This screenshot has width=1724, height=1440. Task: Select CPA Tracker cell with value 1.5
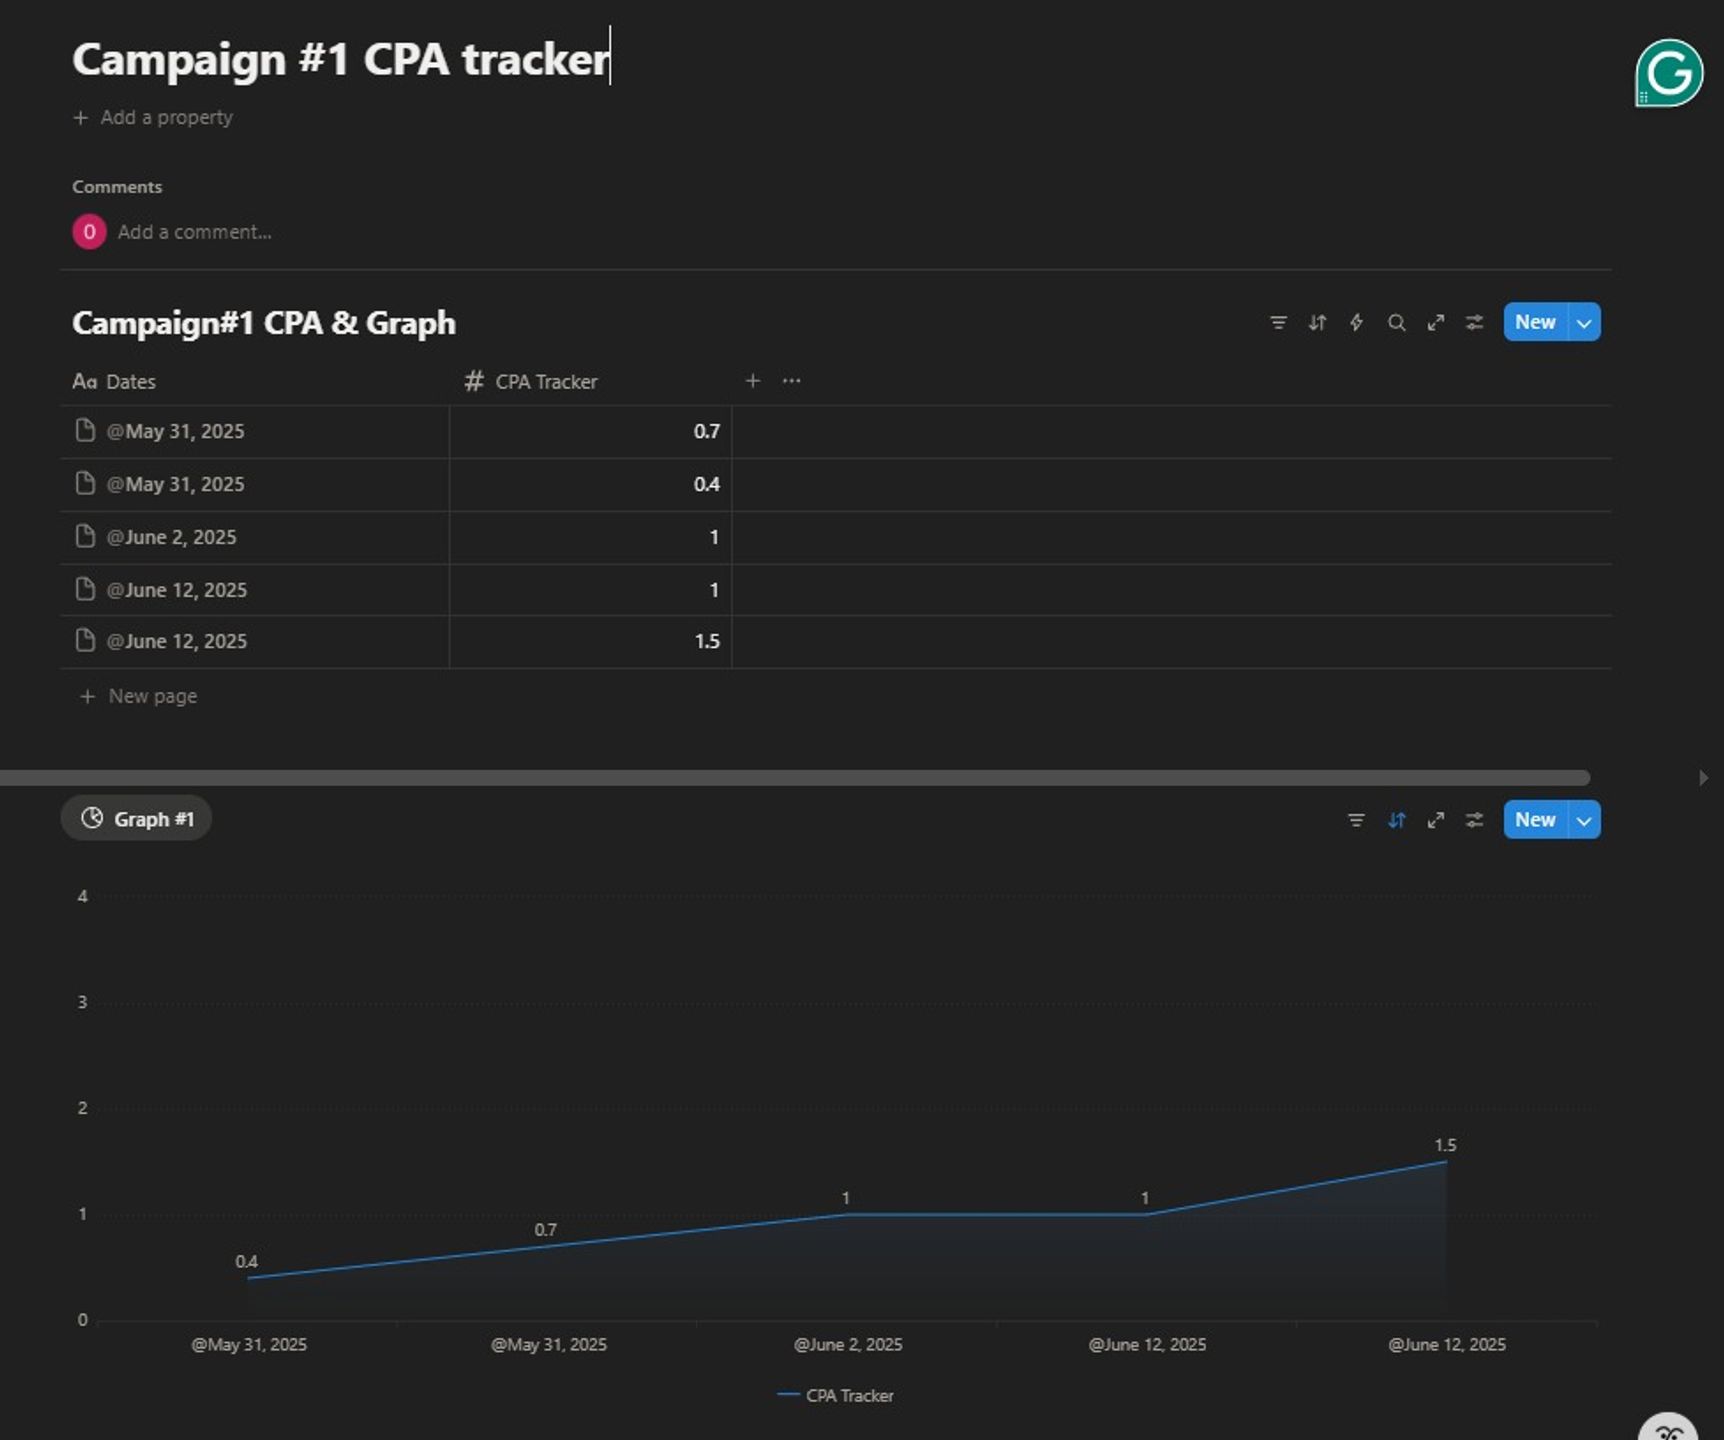tap(590, 642)
